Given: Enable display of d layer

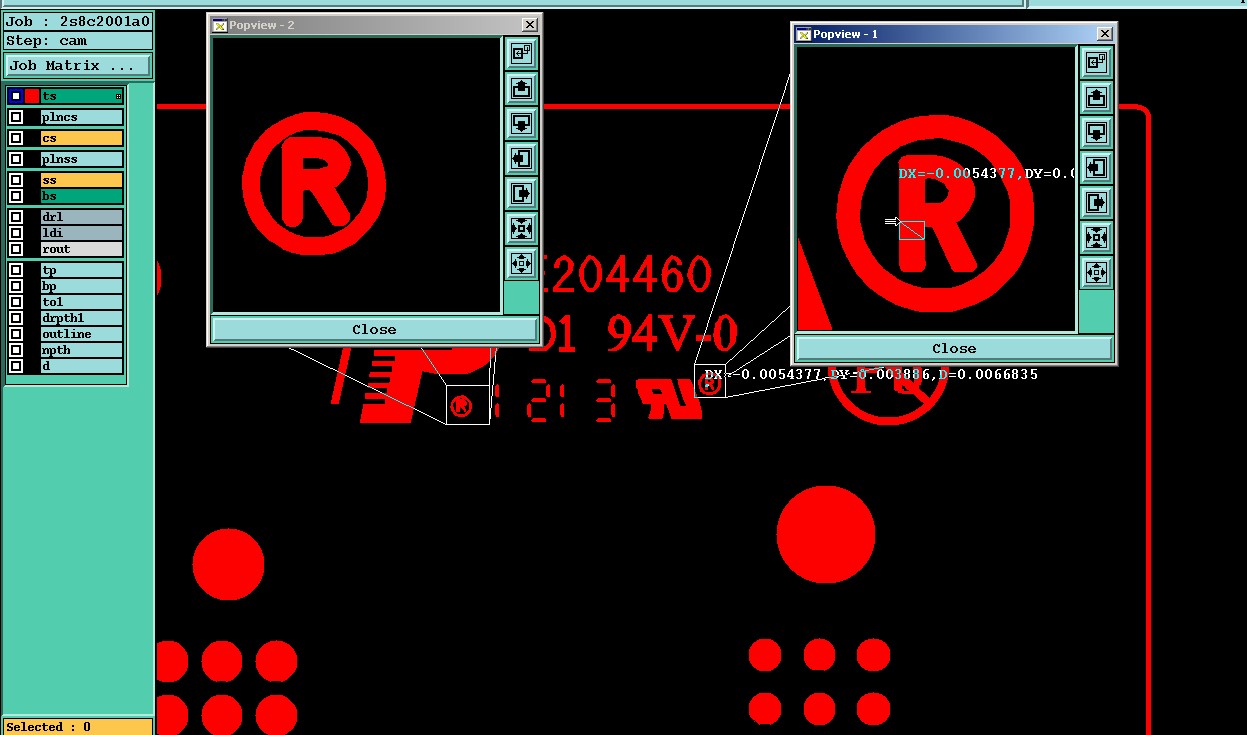Looking at the screenshot, I should [x=16, y=366].
